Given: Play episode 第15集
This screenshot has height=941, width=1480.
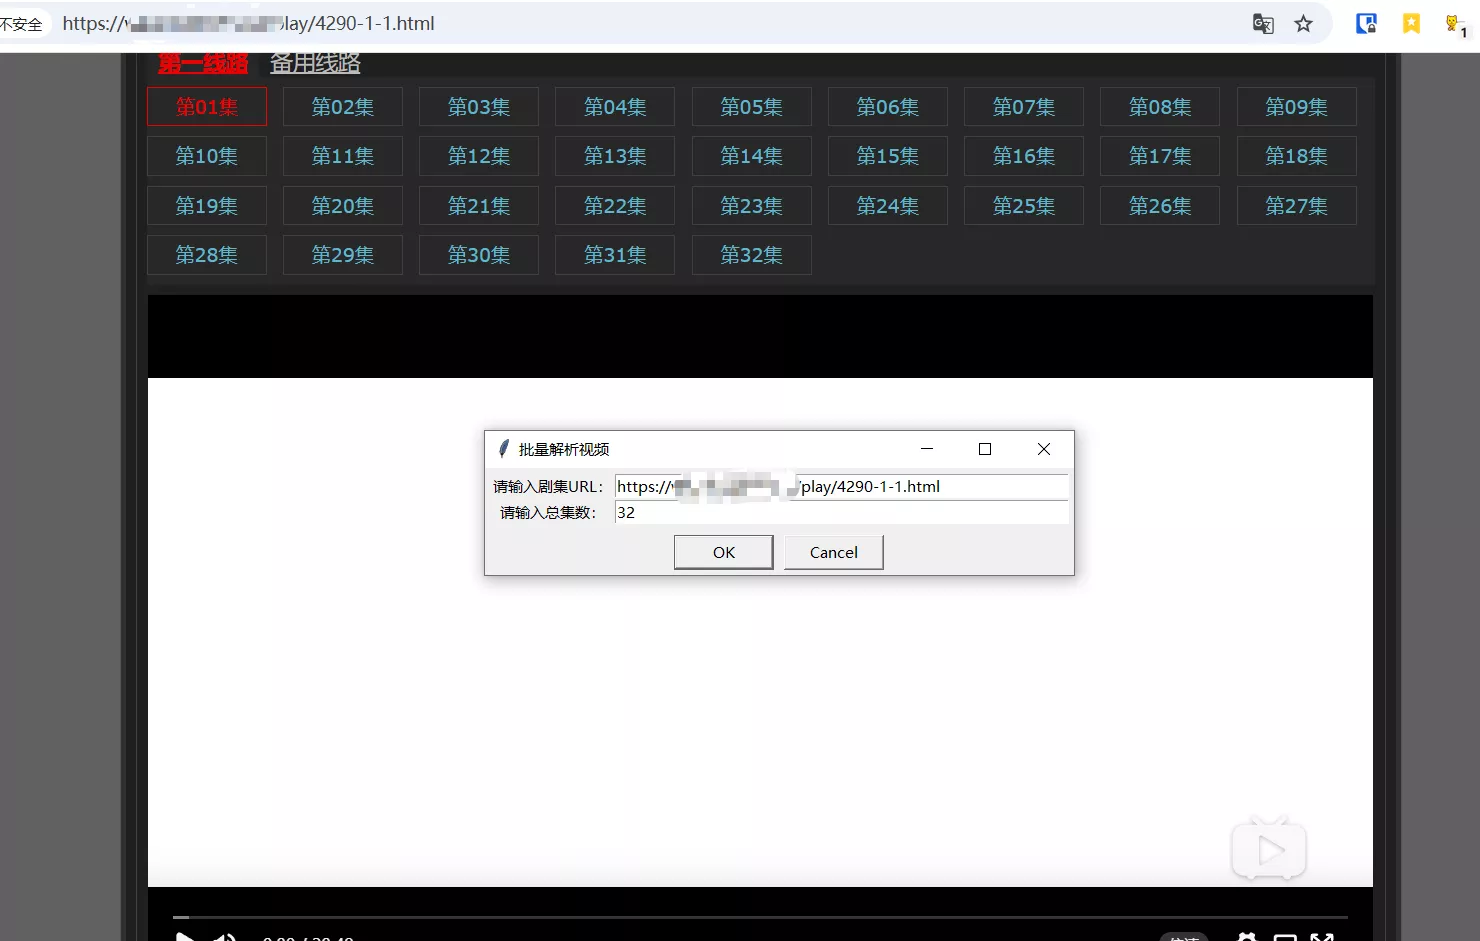Looking at the screenshot, I should point(888,156).
